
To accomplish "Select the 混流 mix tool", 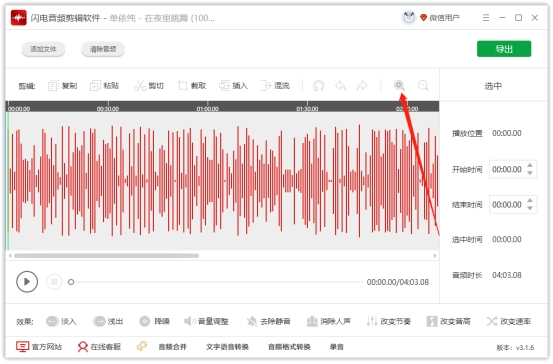I will [x=275, y=85].
